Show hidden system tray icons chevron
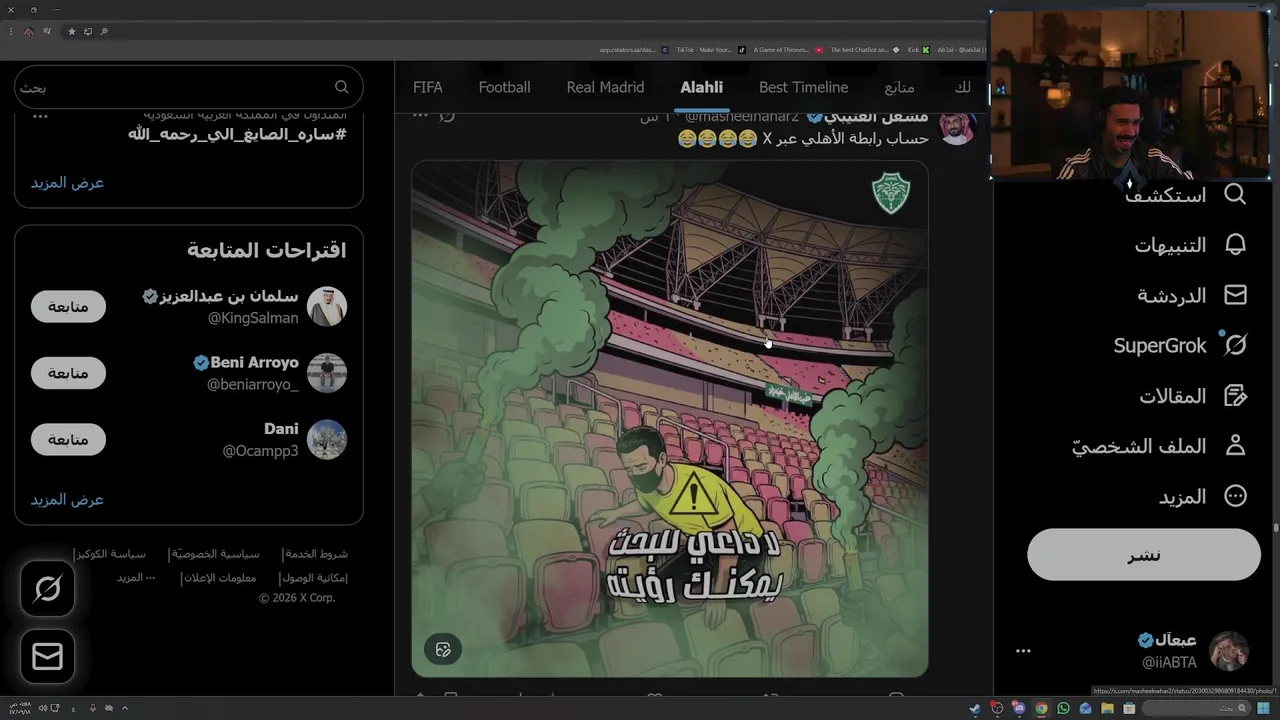Screen dimensions: 1280x720 pos(125,708)
